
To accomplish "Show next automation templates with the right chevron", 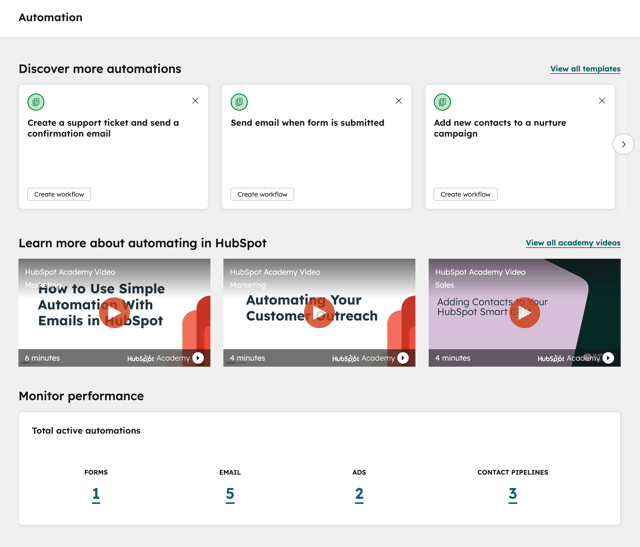I will [x=623, y=144].
